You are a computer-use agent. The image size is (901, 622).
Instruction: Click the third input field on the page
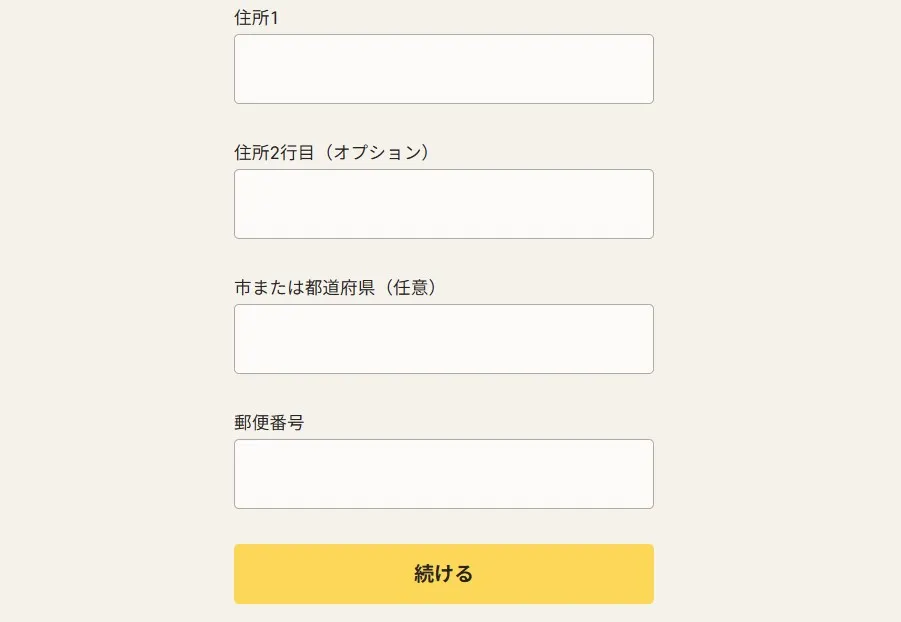[x=443, y=338]
